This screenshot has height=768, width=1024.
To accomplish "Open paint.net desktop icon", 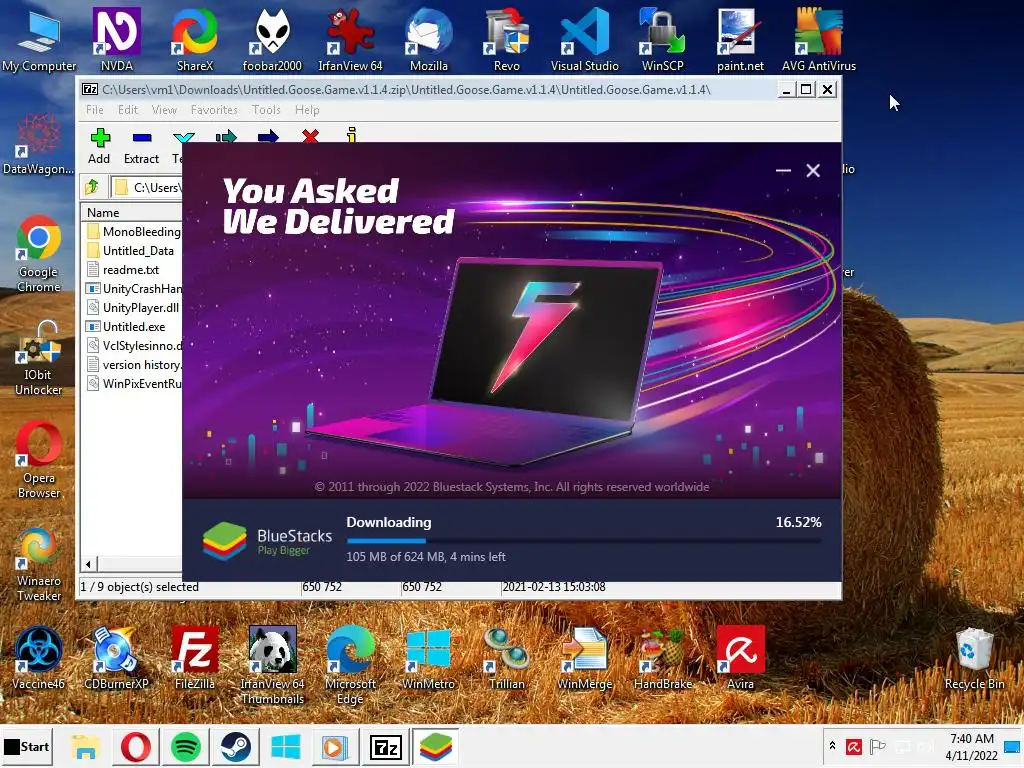I will [x=740, y=39].
